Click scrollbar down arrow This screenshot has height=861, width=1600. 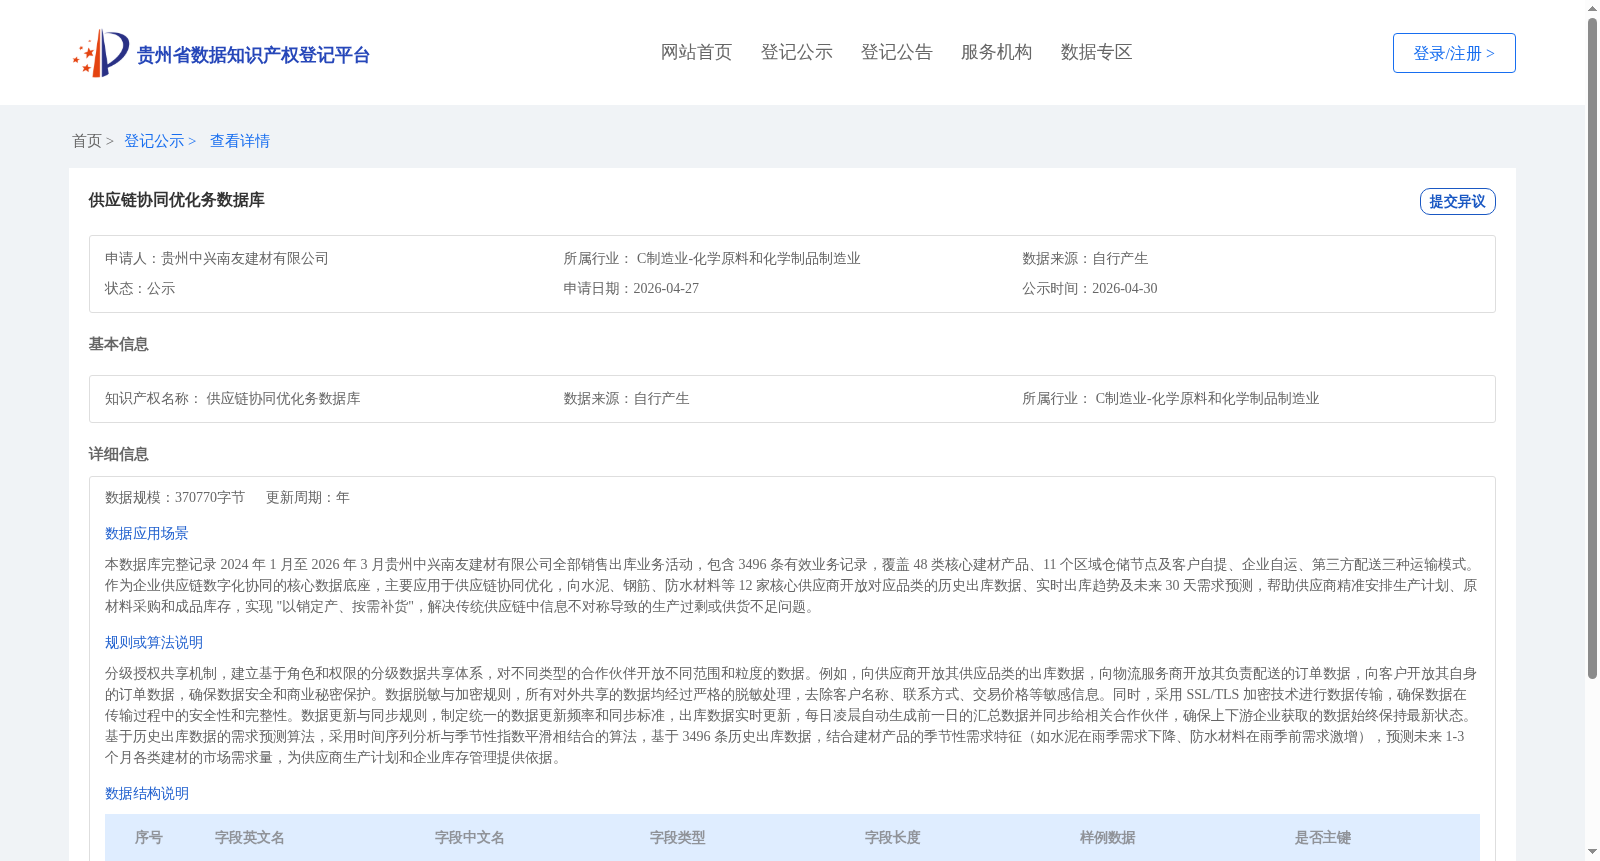coord(1592,852)
